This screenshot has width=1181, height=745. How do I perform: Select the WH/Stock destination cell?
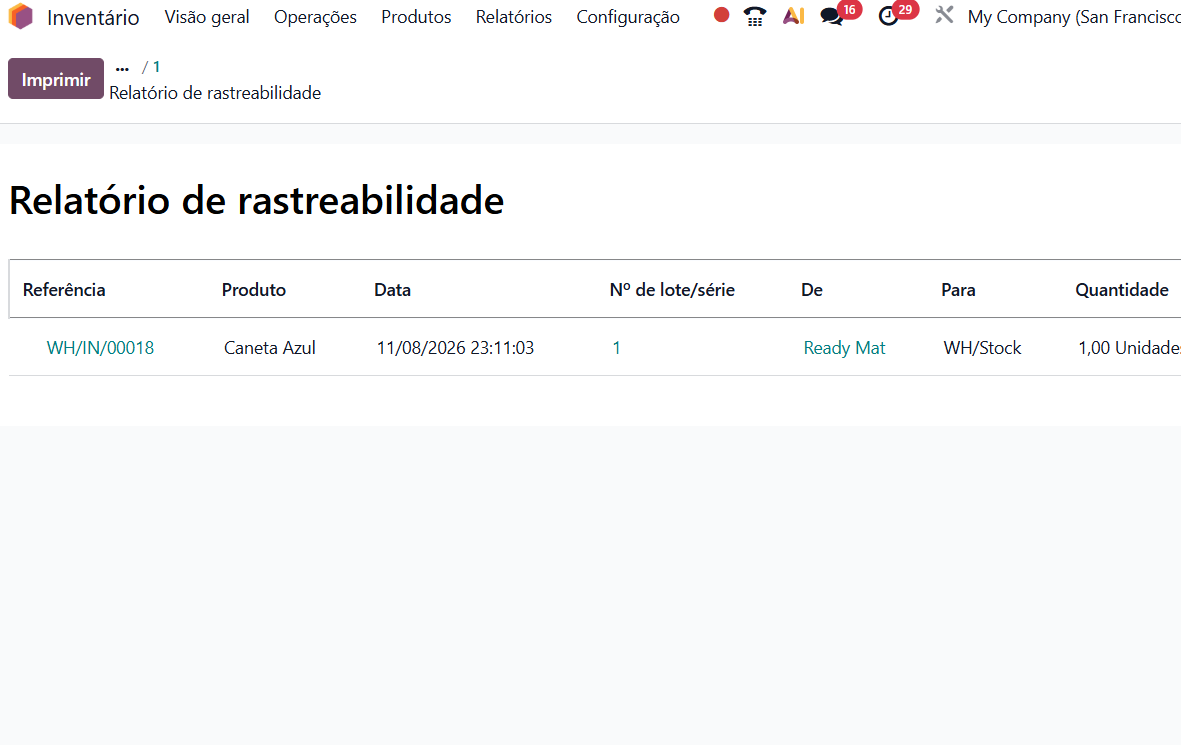(982, 348)
